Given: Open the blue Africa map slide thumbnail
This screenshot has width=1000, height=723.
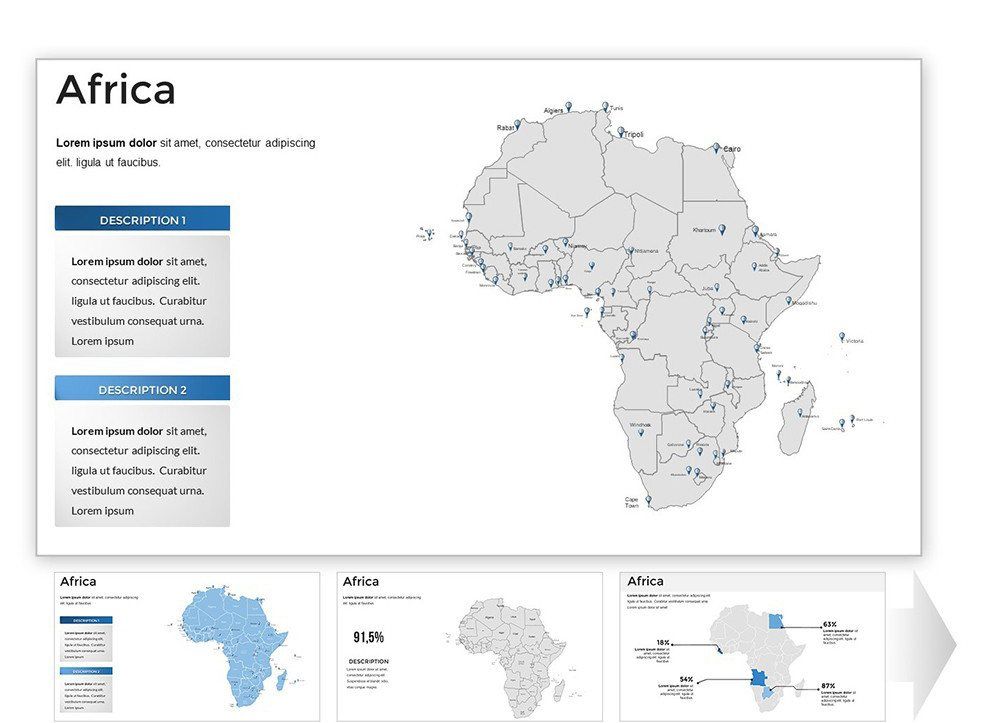Looking at the screenshot, I should coord(186,643).
